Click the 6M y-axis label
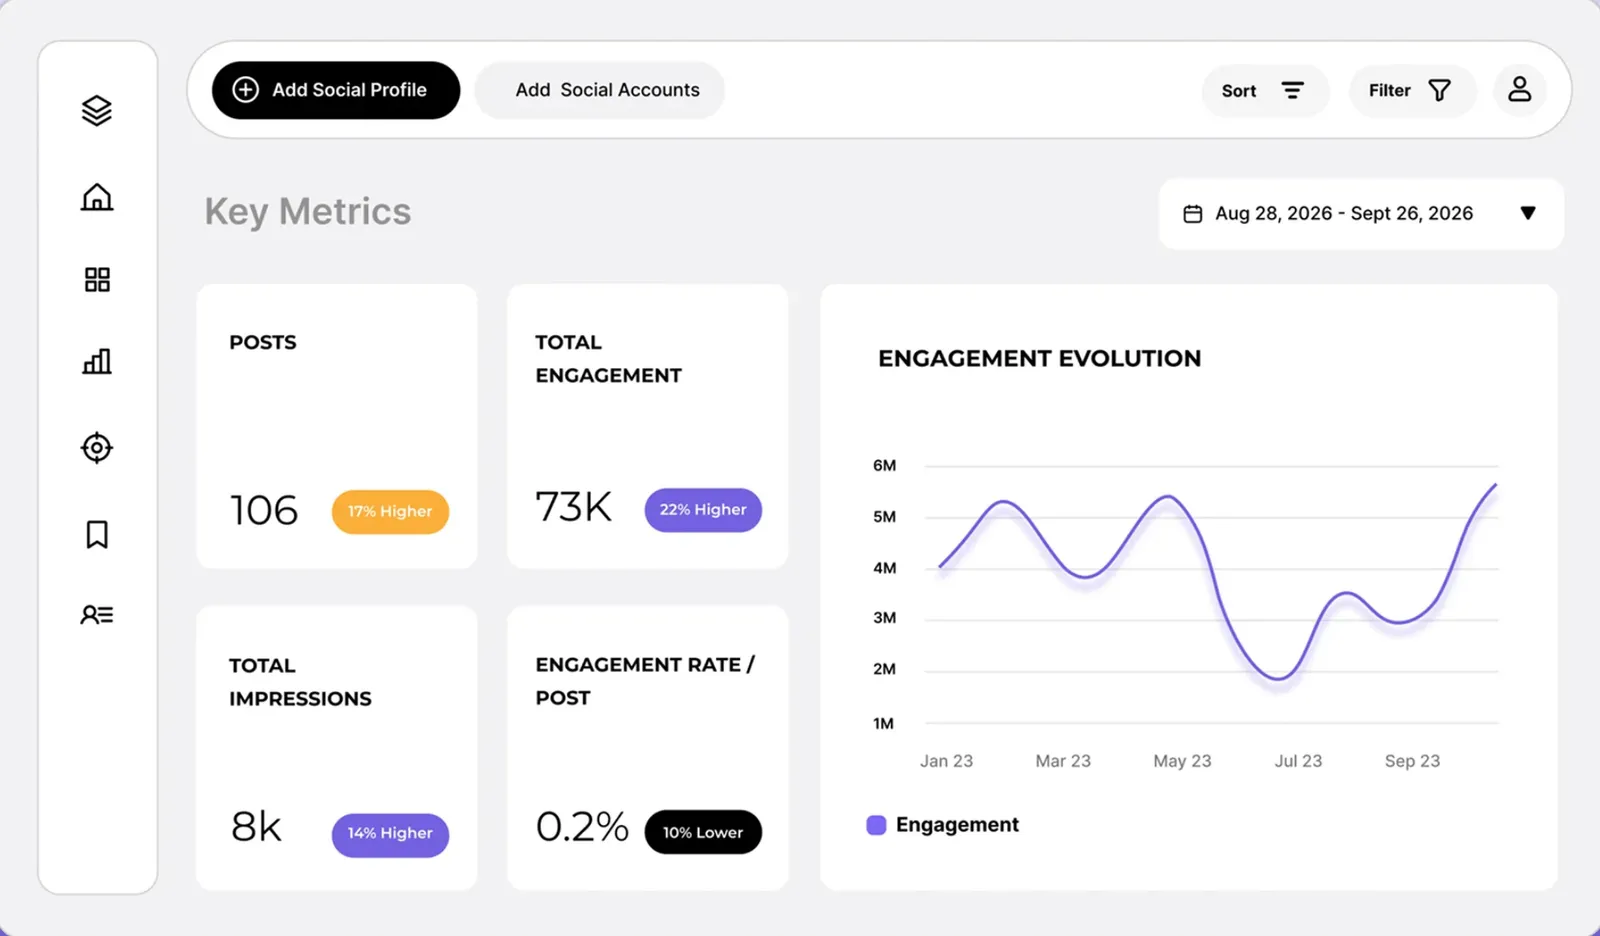The width and height of the screenshot is (1600, 936). coord(884,466)
